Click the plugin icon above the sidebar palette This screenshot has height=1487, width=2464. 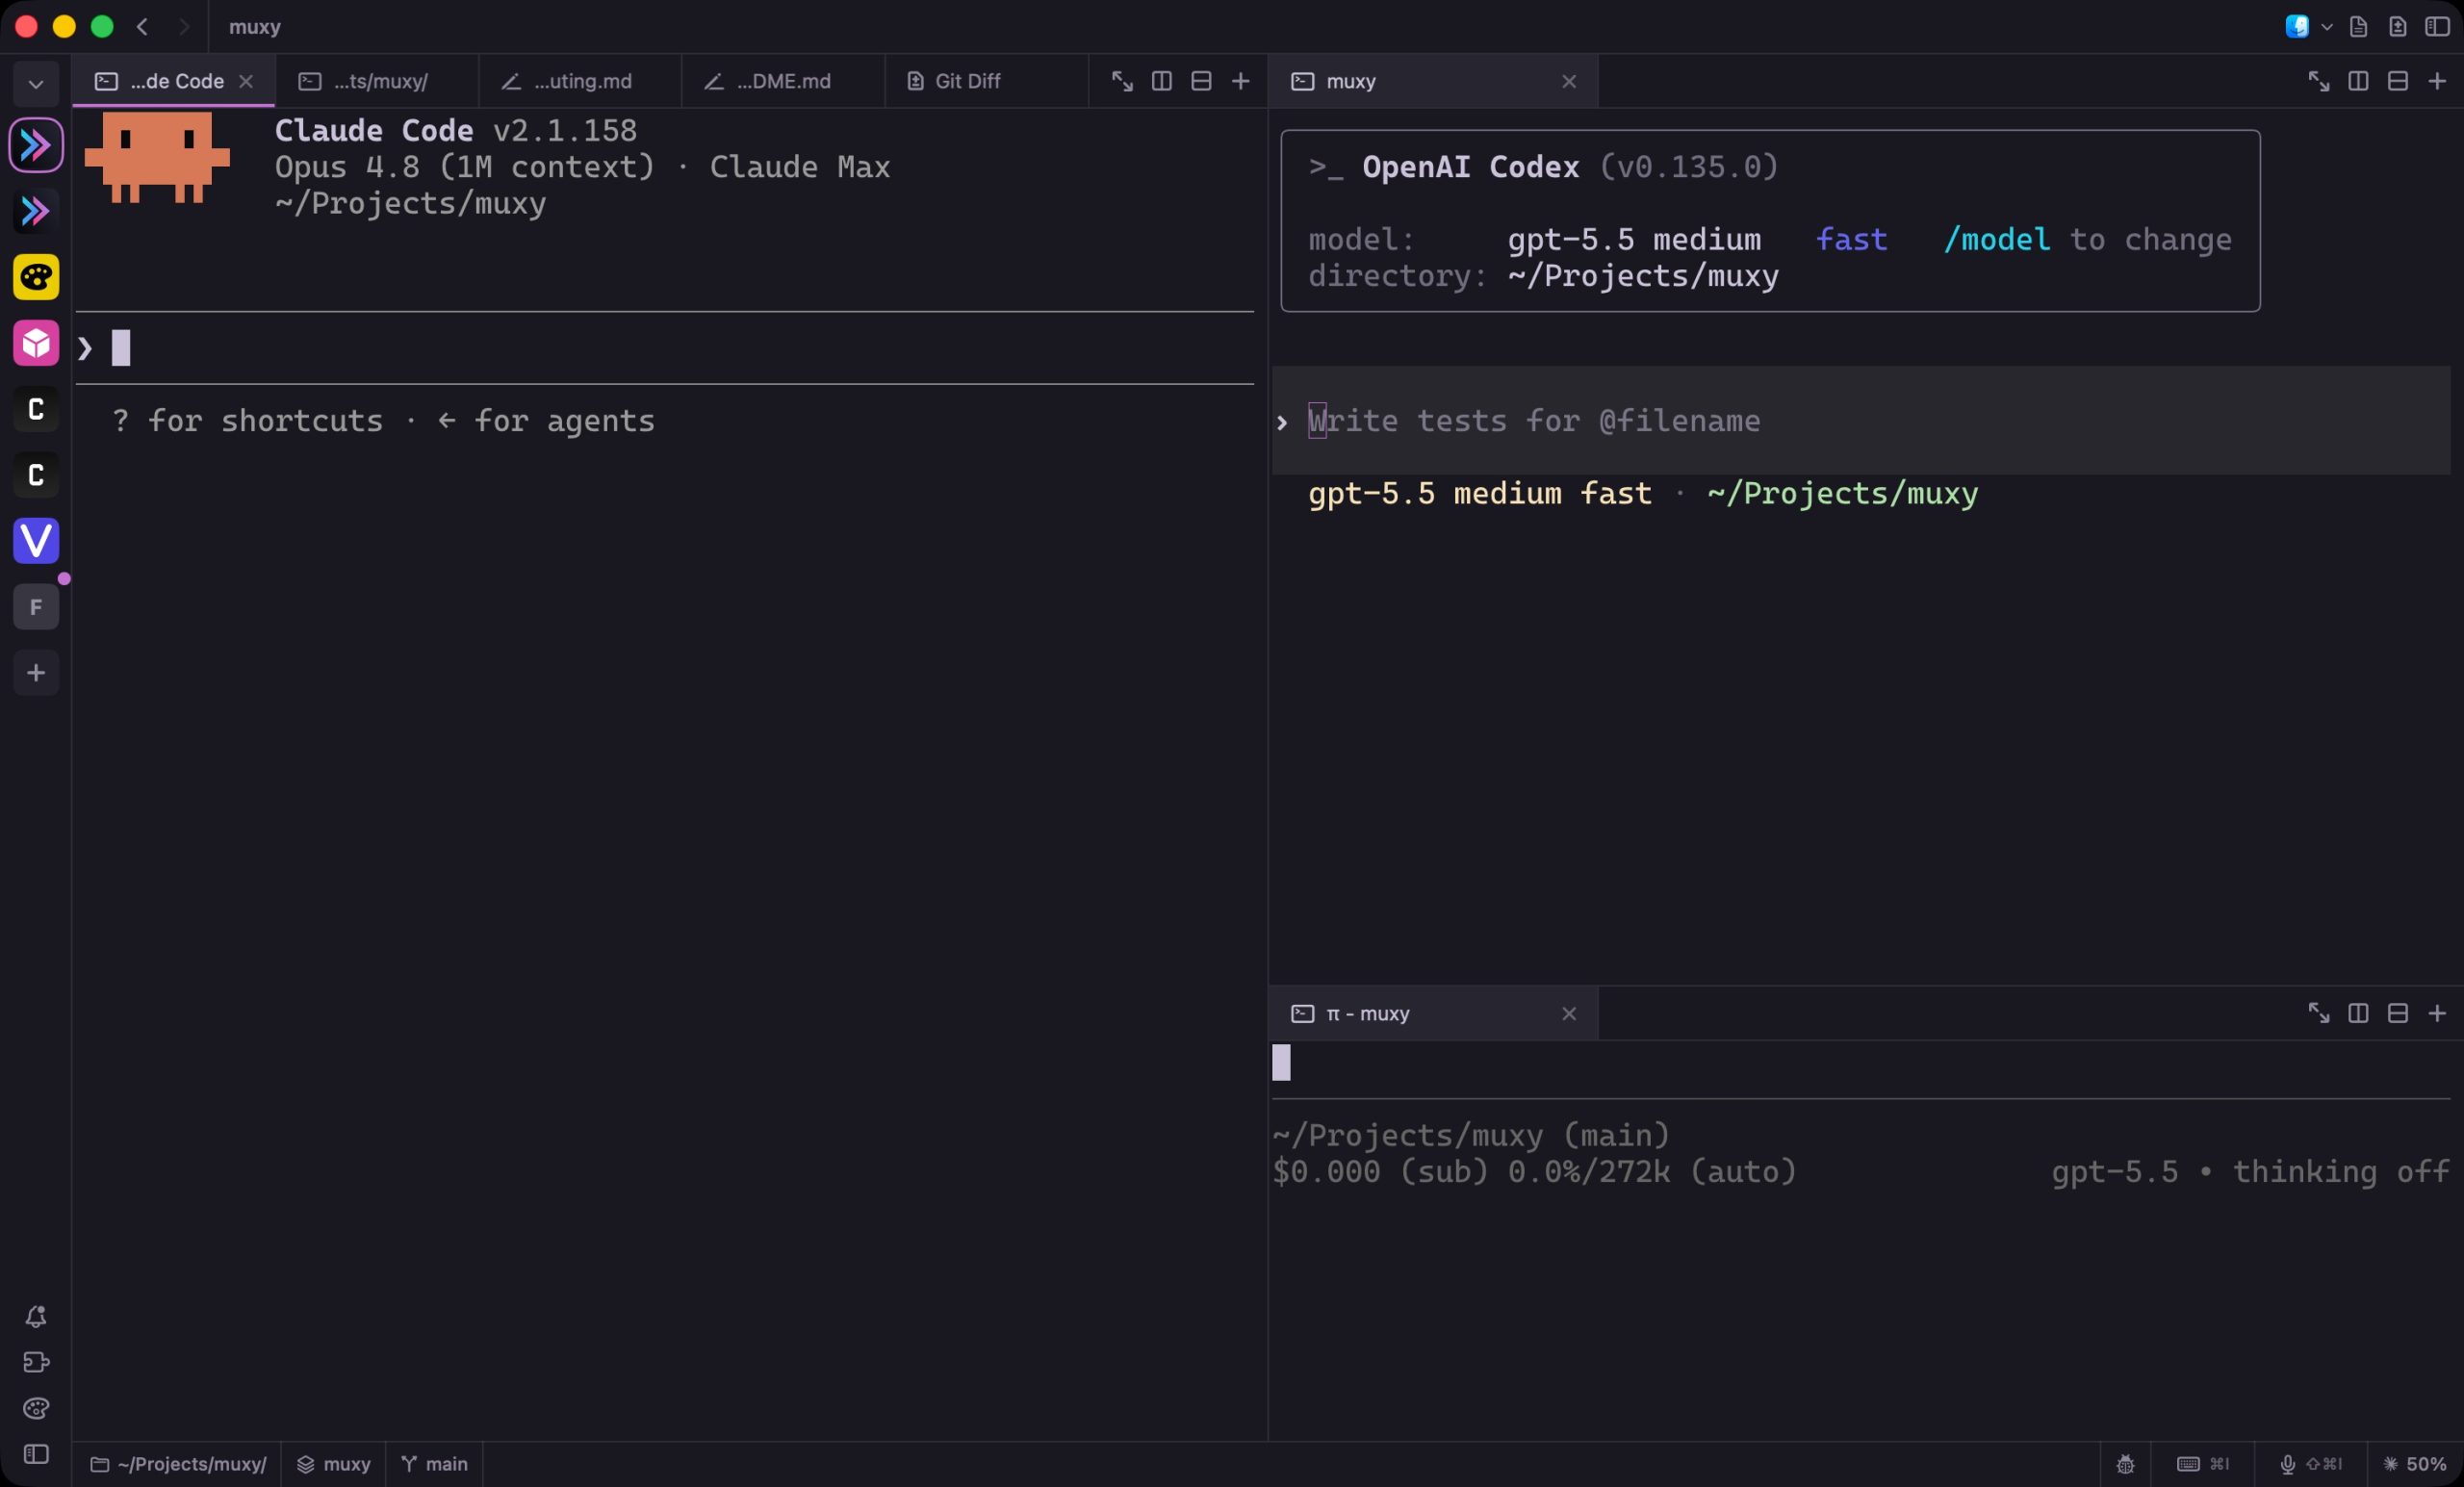coord(36,1362)
